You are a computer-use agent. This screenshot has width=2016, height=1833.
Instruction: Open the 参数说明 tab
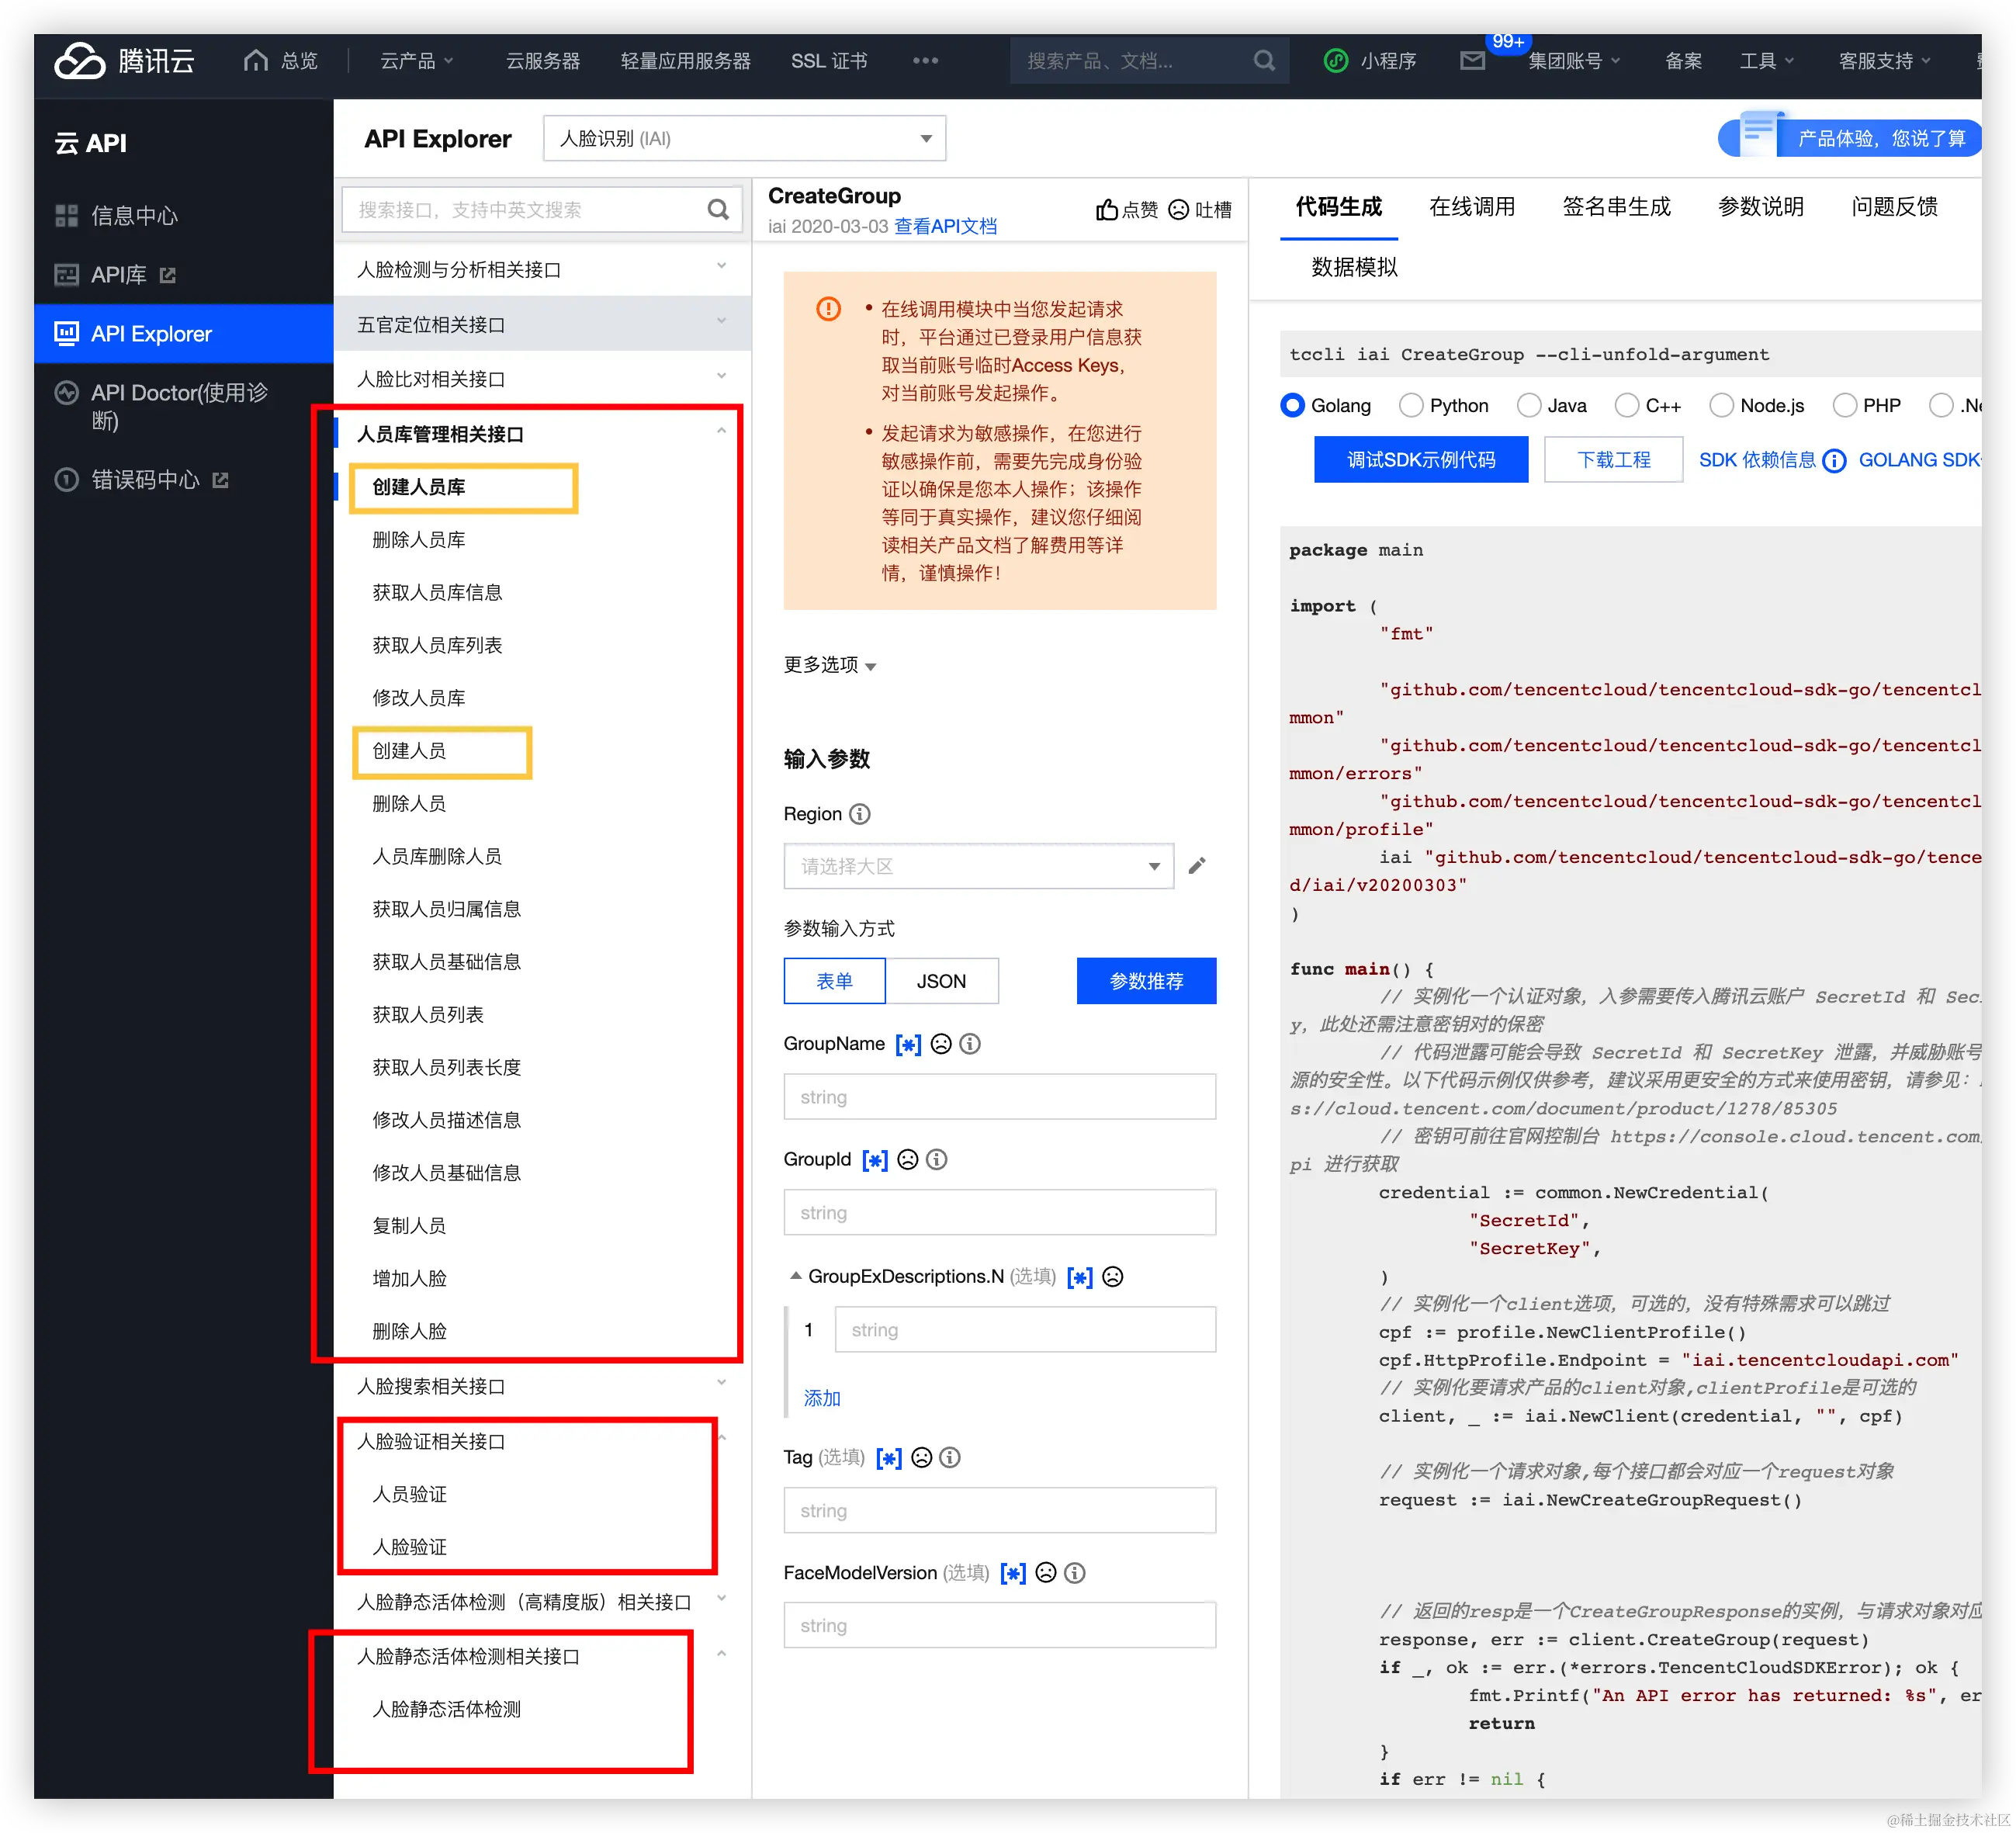click(1760, 207)
